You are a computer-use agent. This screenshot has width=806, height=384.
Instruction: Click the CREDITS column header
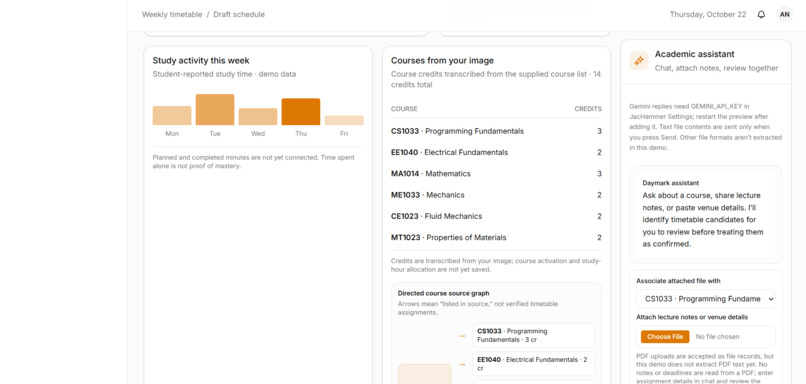click(x=588, y=109)
